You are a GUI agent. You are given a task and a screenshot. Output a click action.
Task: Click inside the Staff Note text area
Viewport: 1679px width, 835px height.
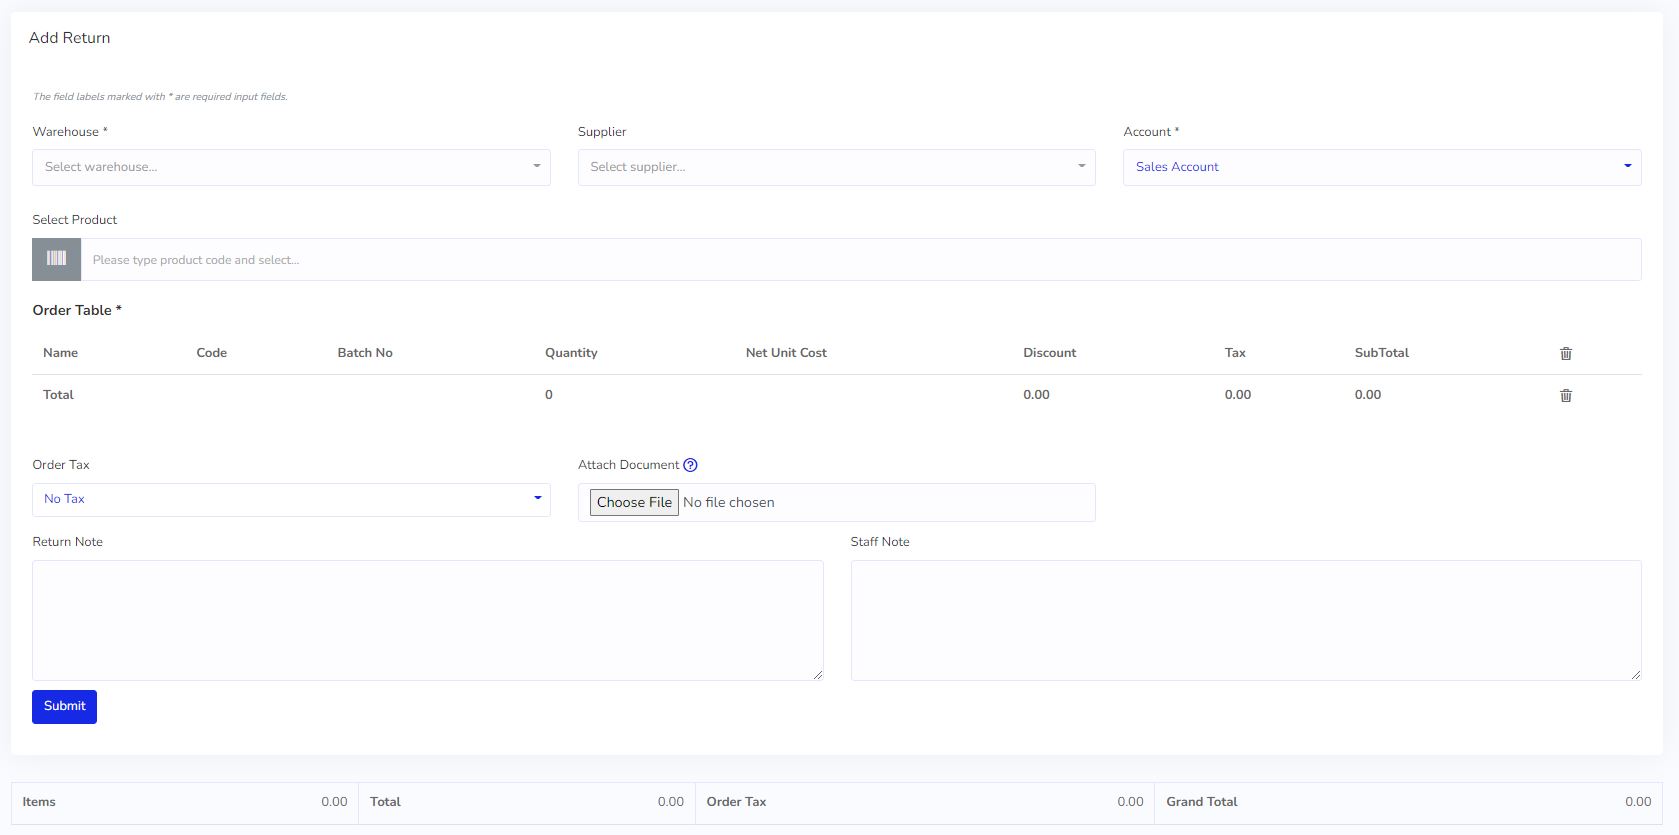[x=1245, y=620]
